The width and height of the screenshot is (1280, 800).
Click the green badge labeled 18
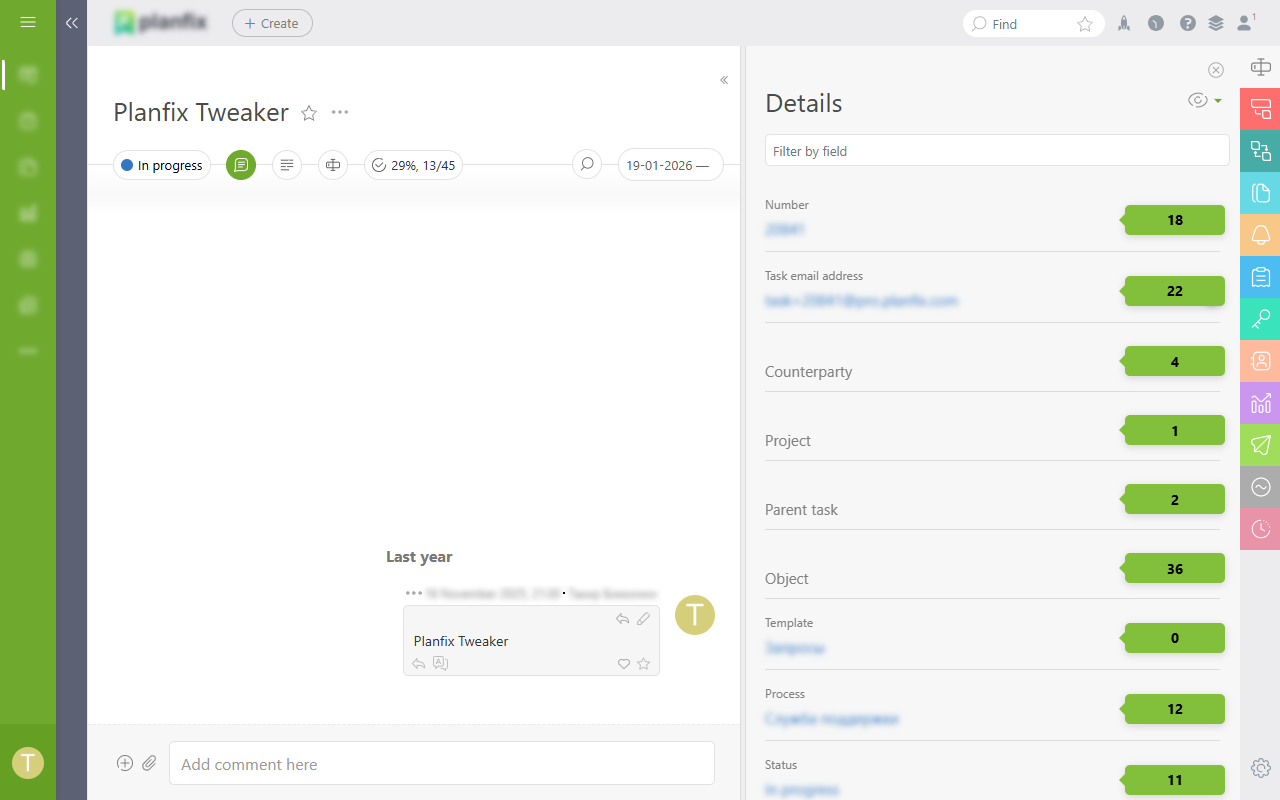(x=1172, y=220)
